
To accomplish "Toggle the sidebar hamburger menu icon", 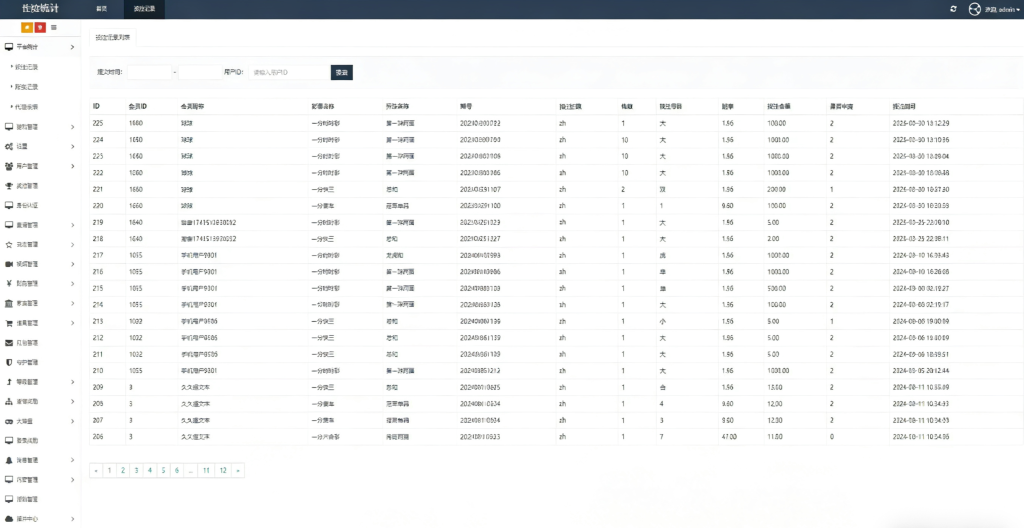I will tap(54, 27).
